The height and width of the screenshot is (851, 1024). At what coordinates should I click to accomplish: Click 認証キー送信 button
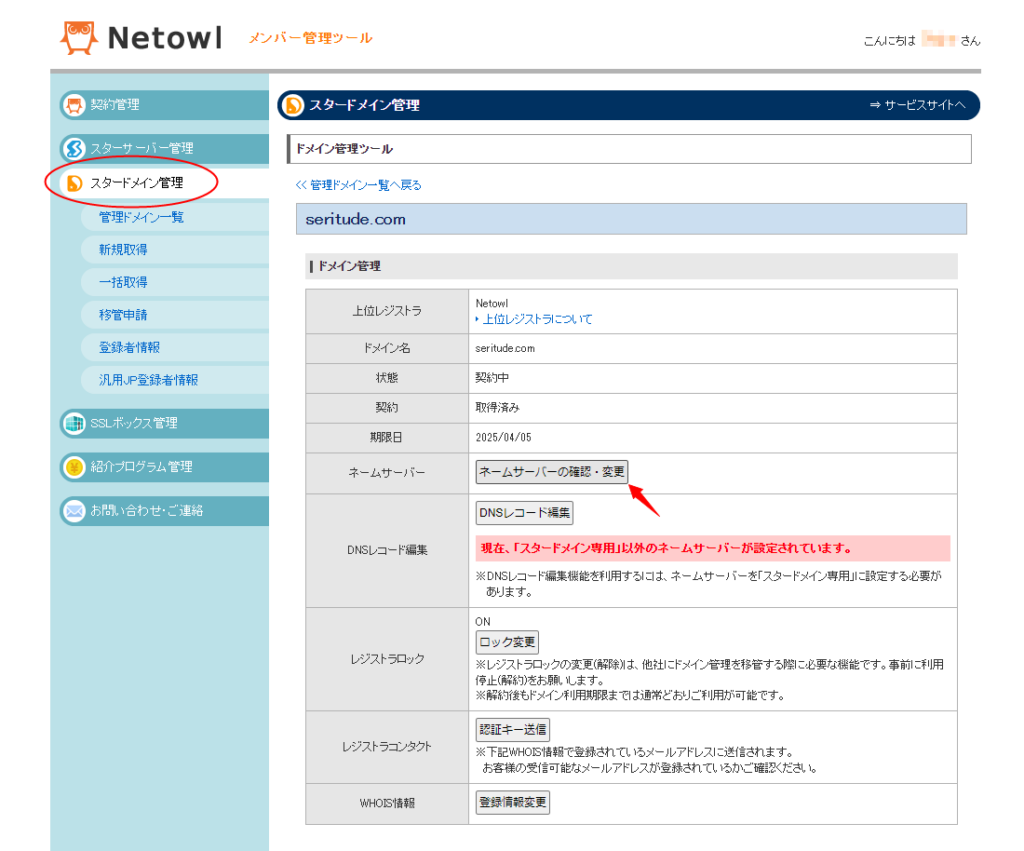pyautogui.click(x=513, y=730)
